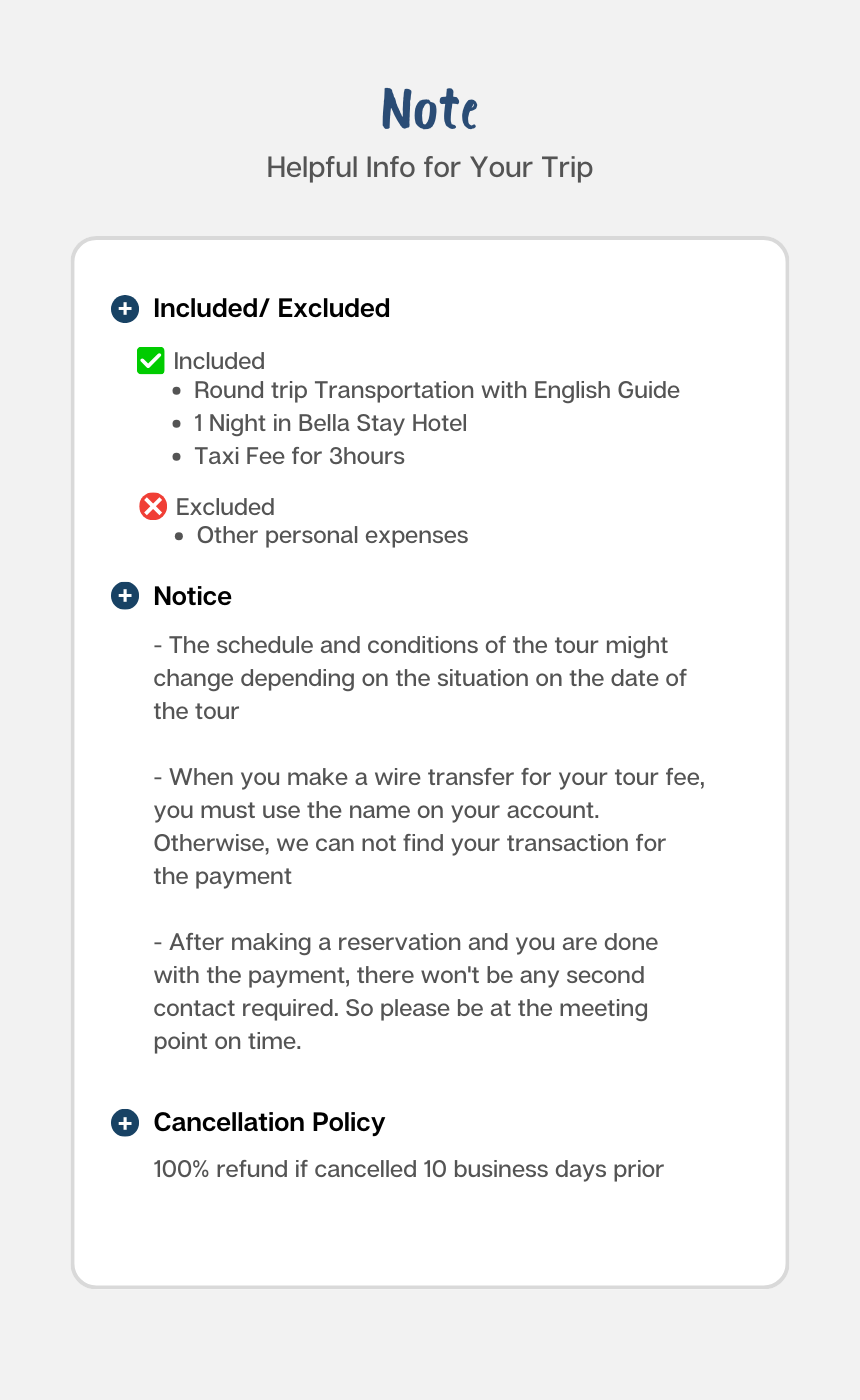
Task: Click the tour schedule change notice paragraph
Action: [420, 678]
